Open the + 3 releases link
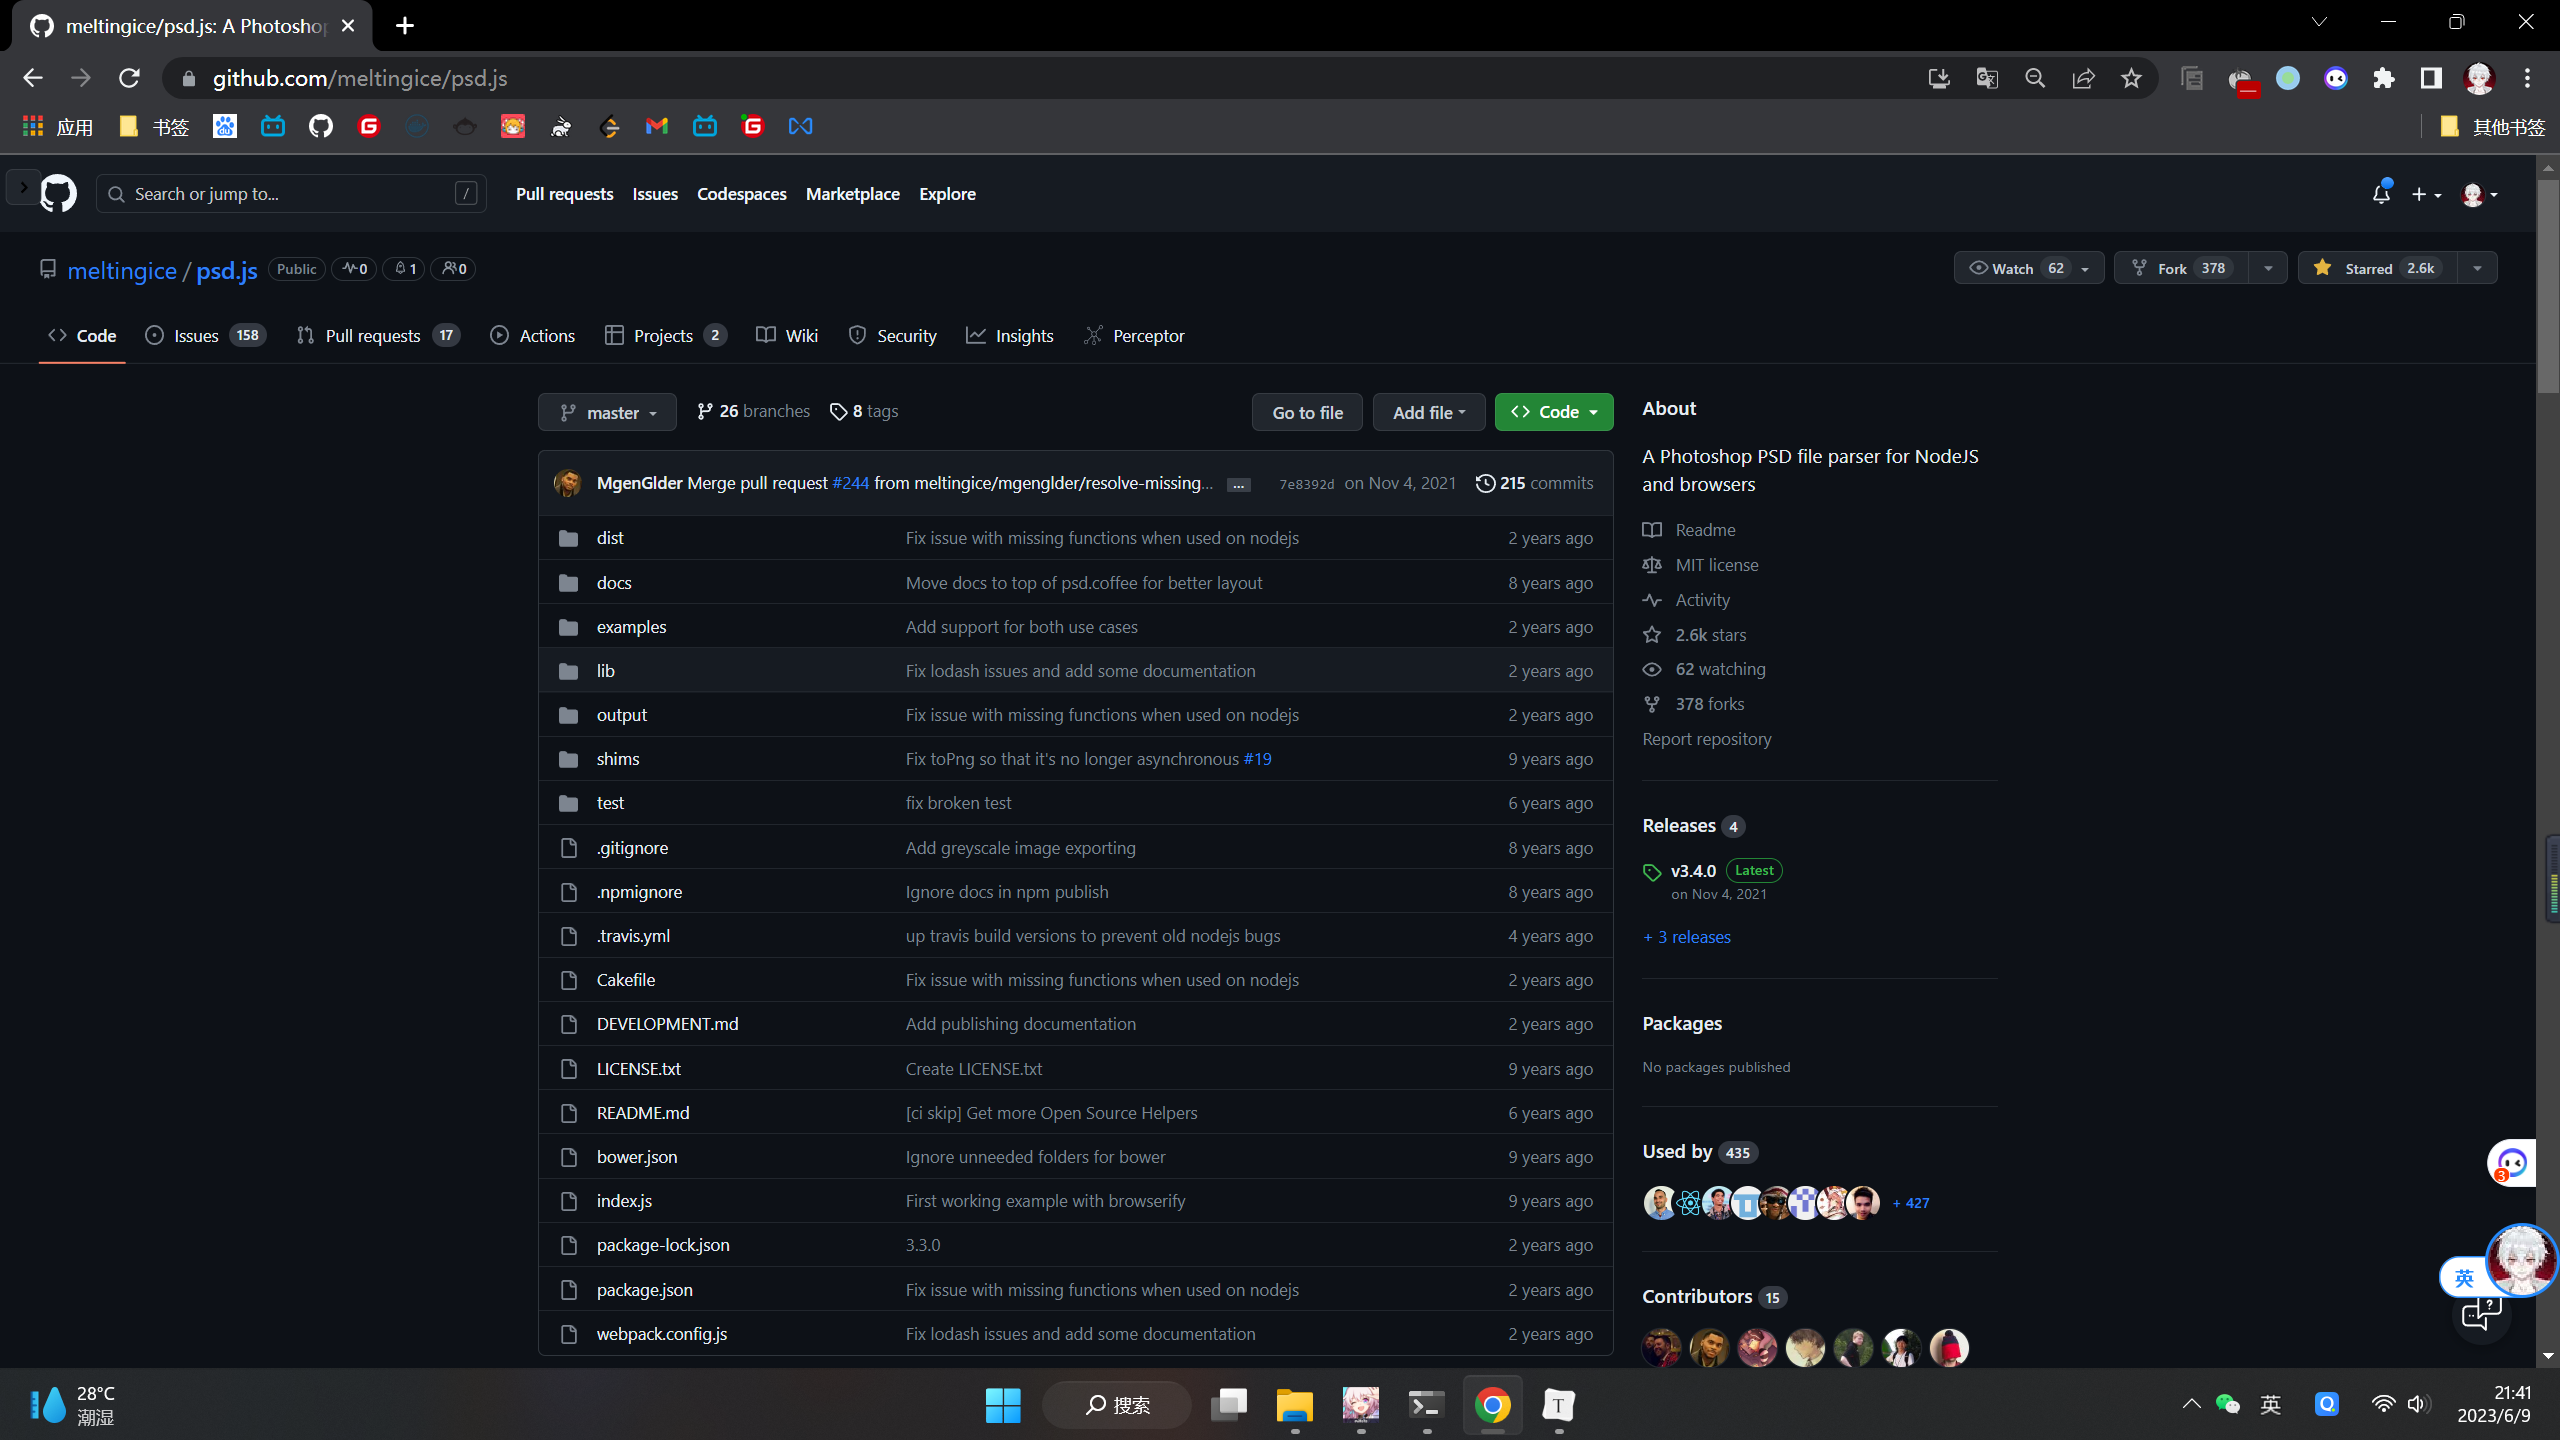Image resolution: width=2560 pixels, height=1440 pixels. pos(1687,937)
